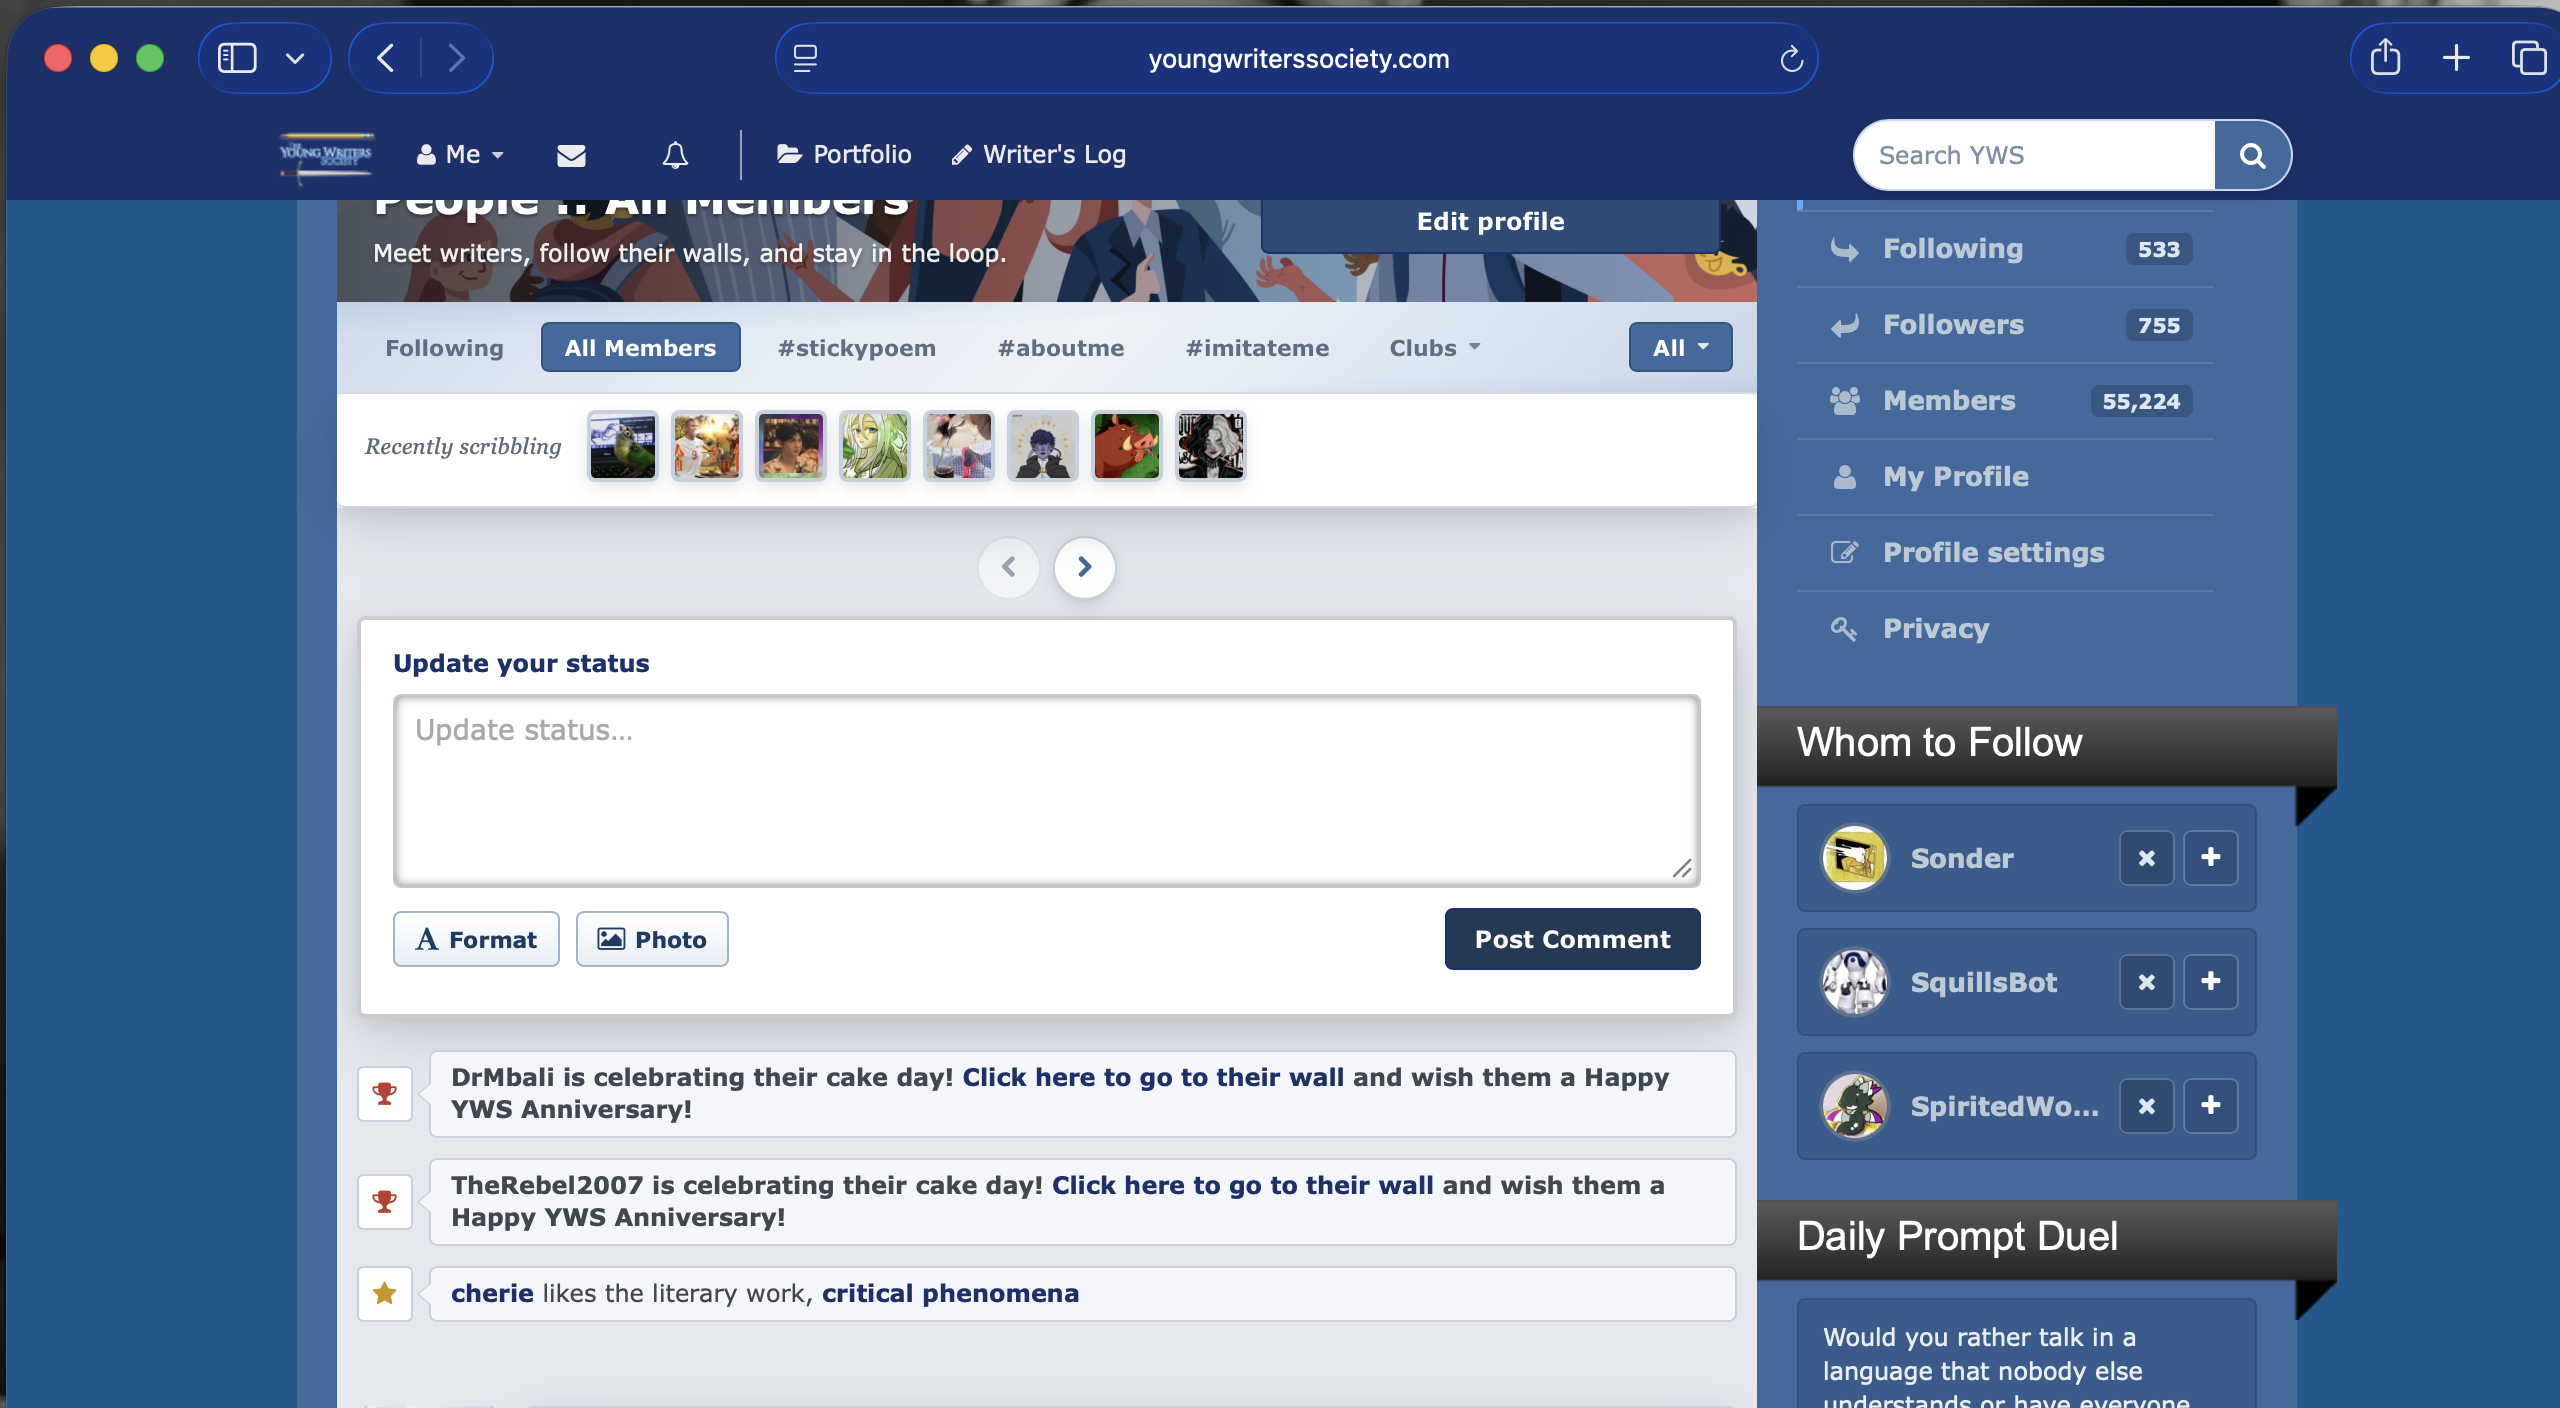Open cherie's profile link
This screenshot has width=2560, height=1408.
[x=492, y=1293]
